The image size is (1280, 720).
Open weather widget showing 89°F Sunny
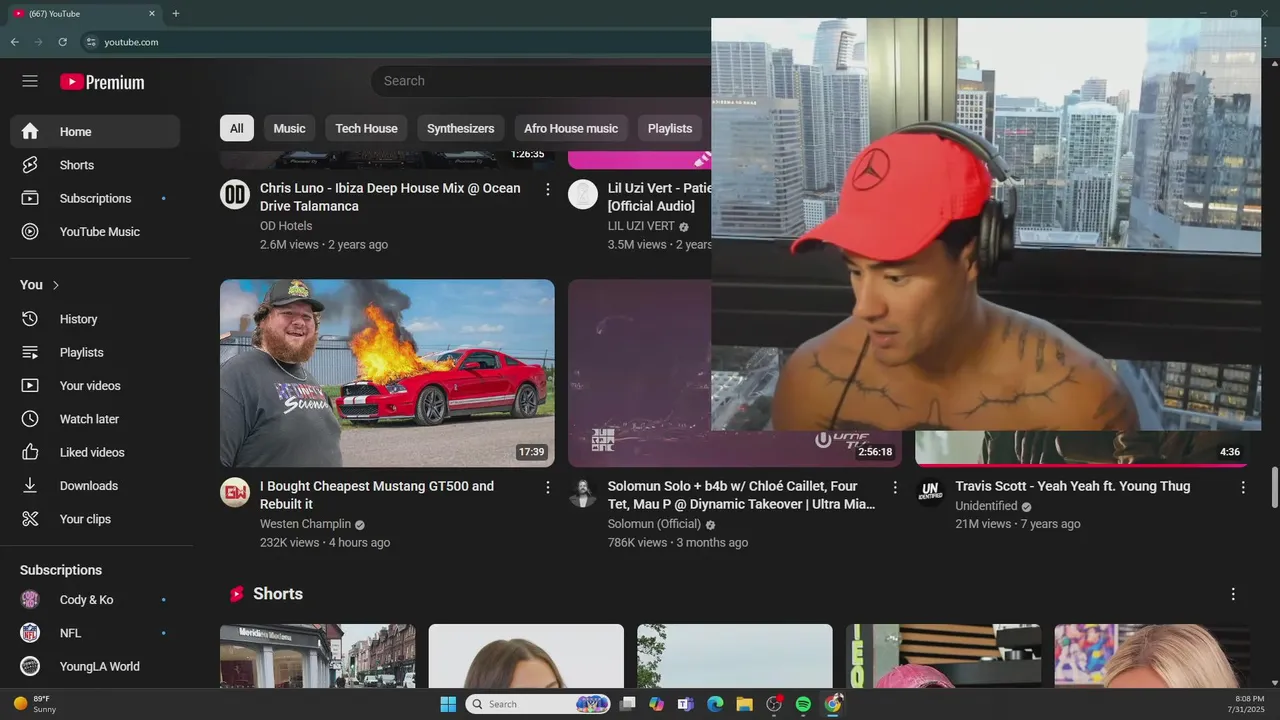[x=33, y=704]
